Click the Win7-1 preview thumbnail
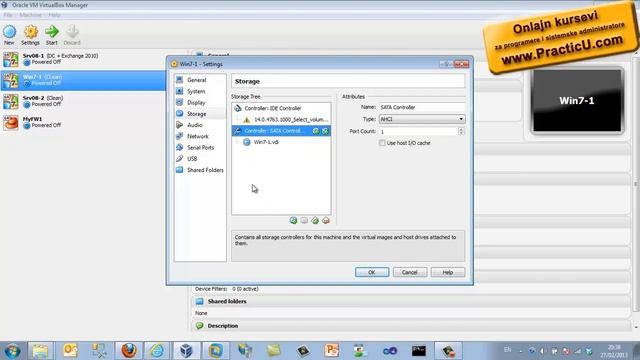The image size is (640, 360). pos(577,101)
